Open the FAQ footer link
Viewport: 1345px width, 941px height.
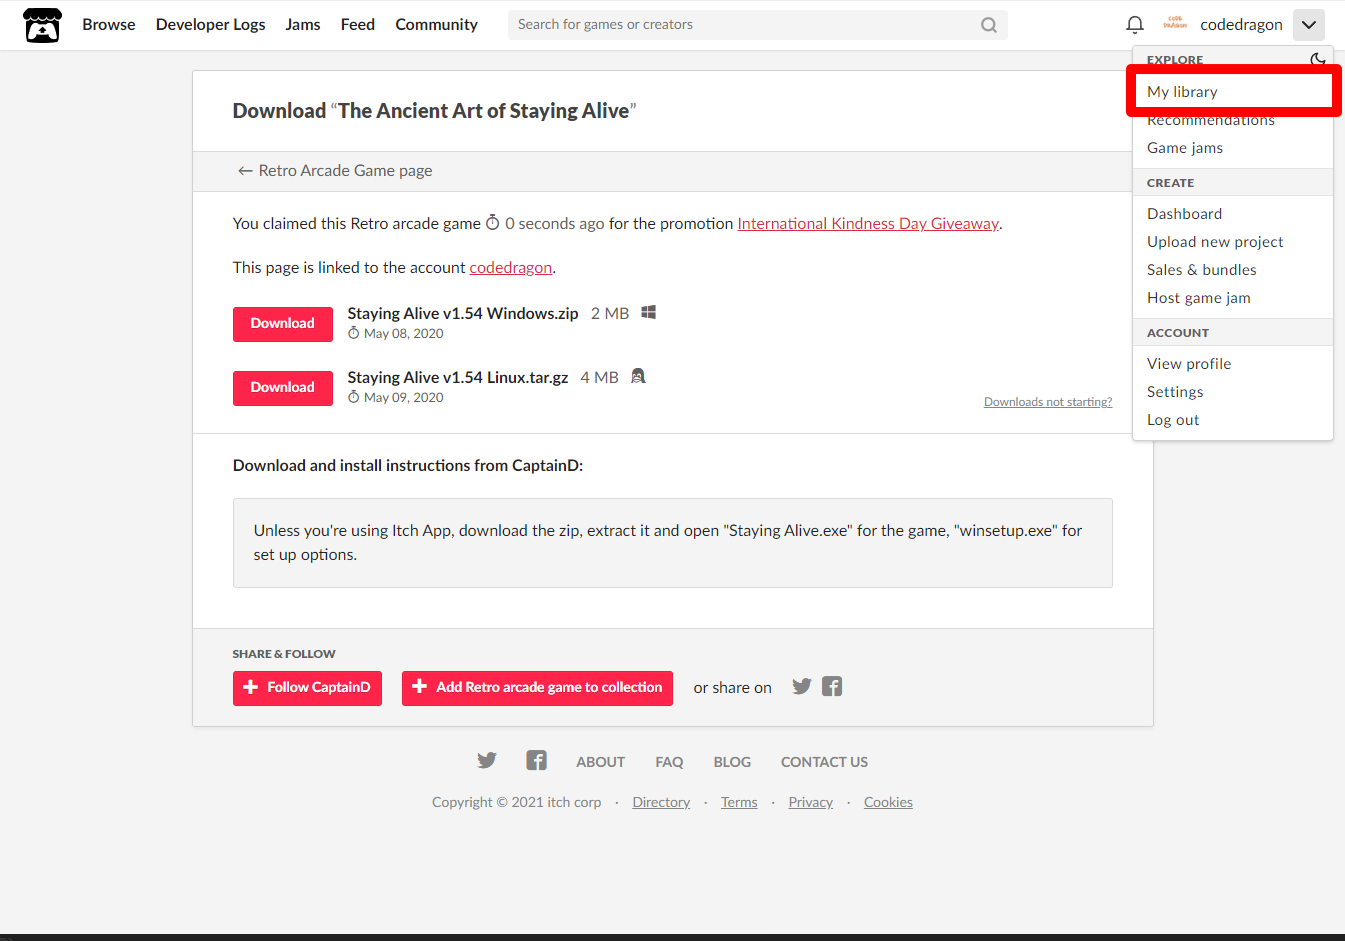tap(669, 762)
